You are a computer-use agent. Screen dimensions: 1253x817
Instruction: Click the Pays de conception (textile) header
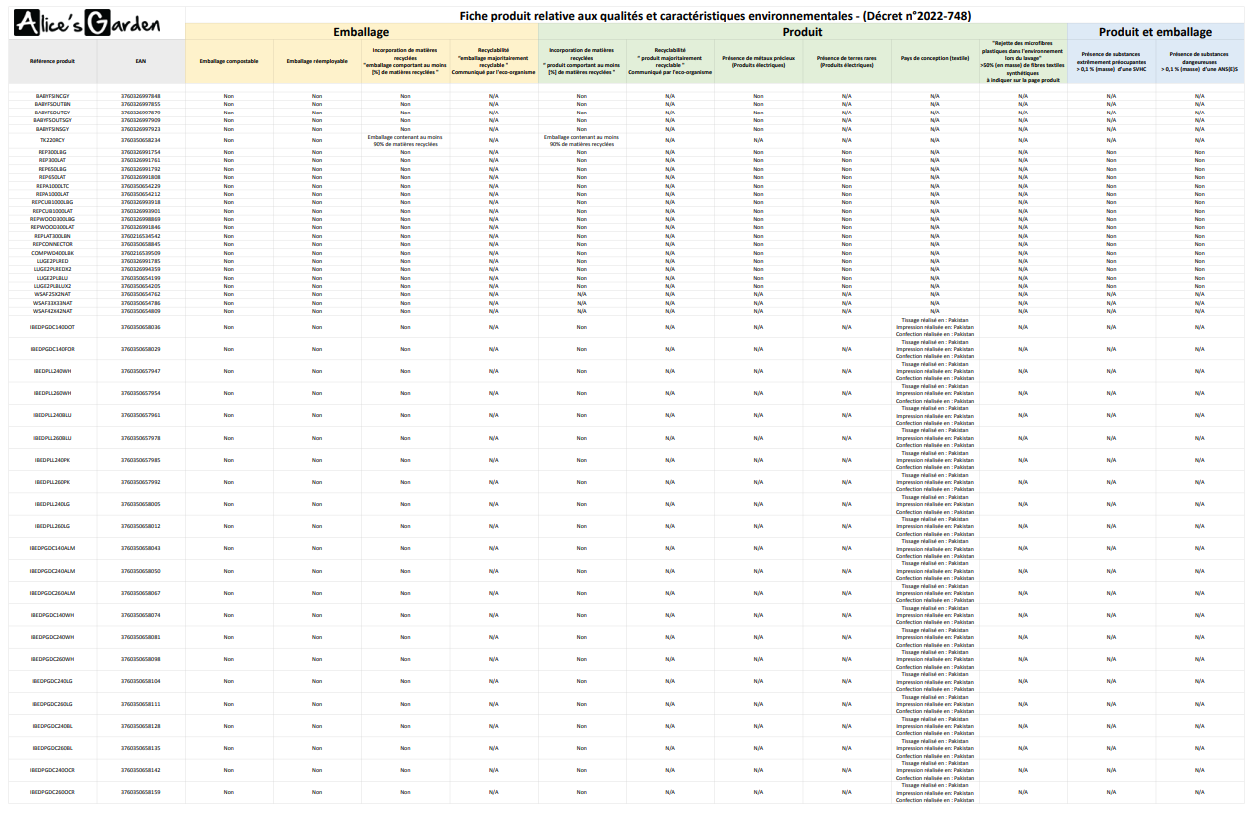click(935, 60)
